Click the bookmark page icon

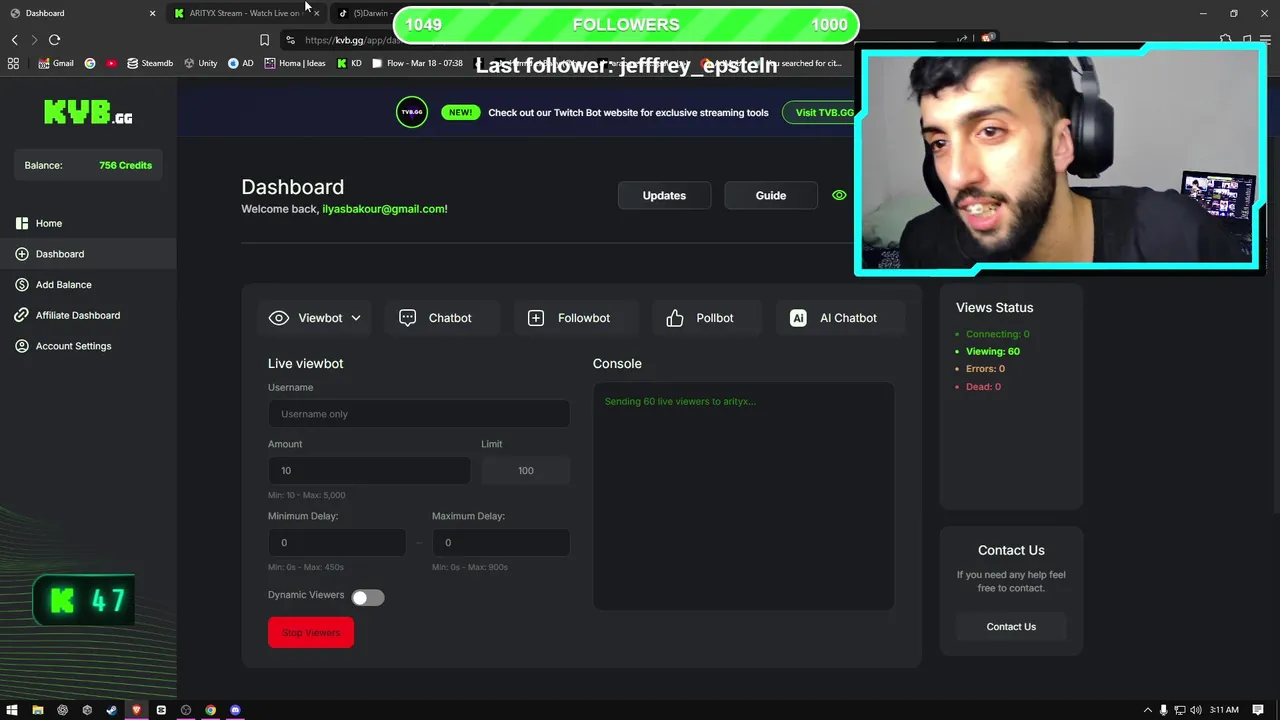pos(264,40)
